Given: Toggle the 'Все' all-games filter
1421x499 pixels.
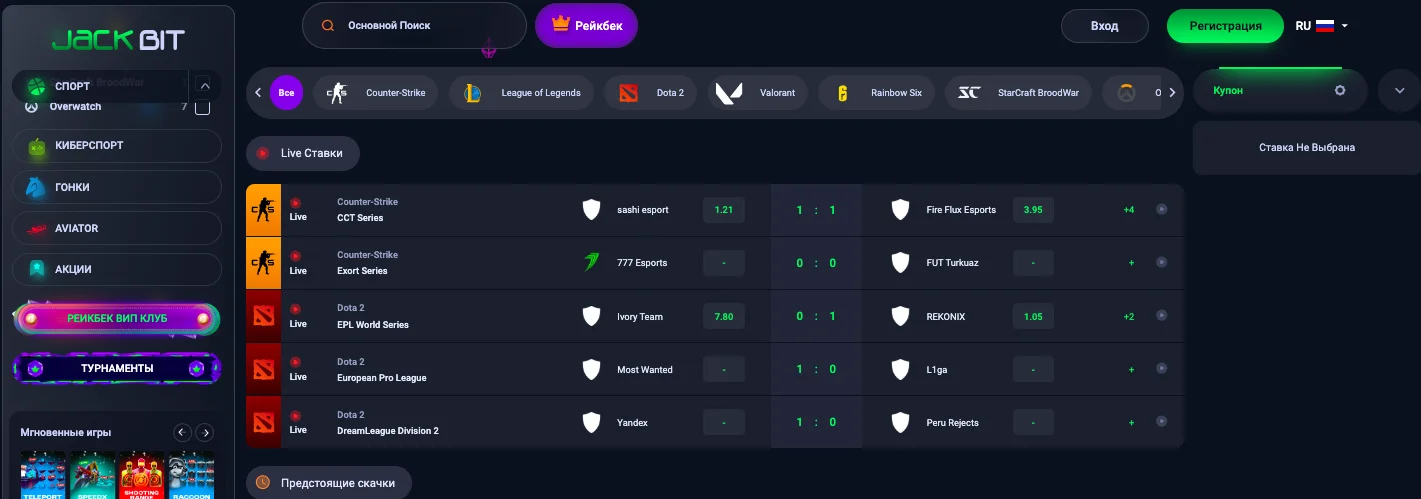Looking at the screenshot, I should (x=286, y=93).
